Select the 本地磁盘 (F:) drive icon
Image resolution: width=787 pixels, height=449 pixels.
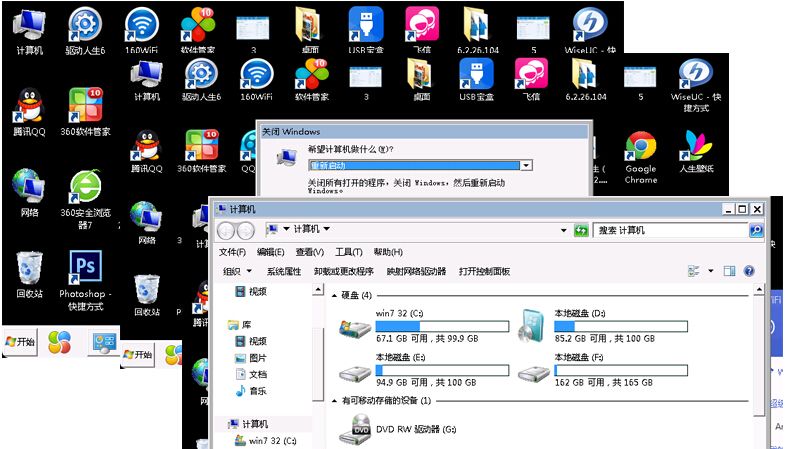pos(535,370)
